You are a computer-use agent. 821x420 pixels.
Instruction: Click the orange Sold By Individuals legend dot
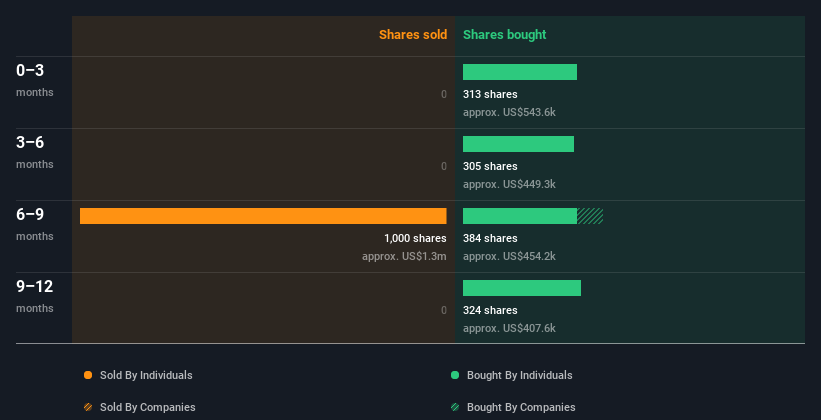[x=88, y=375]
